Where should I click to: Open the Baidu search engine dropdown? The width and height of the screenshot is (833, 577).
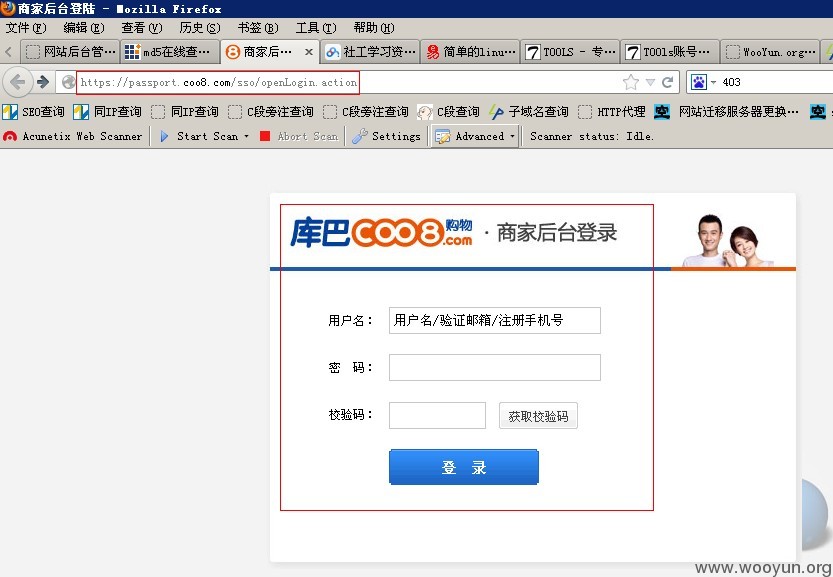pos(703,82)
